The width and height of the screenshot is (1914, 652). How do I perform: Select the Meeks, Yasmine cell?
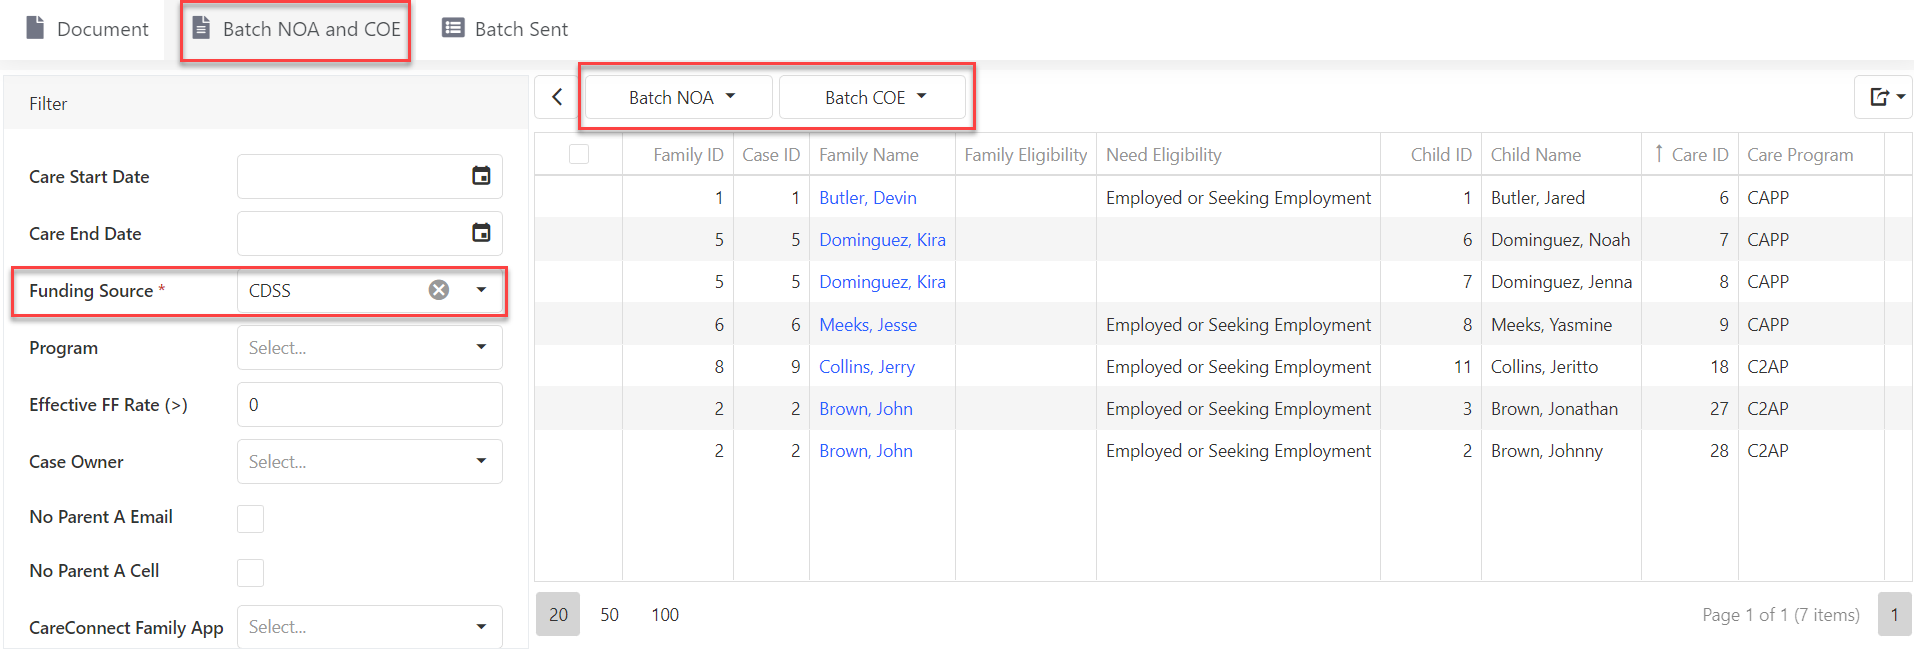[1561, 325]
